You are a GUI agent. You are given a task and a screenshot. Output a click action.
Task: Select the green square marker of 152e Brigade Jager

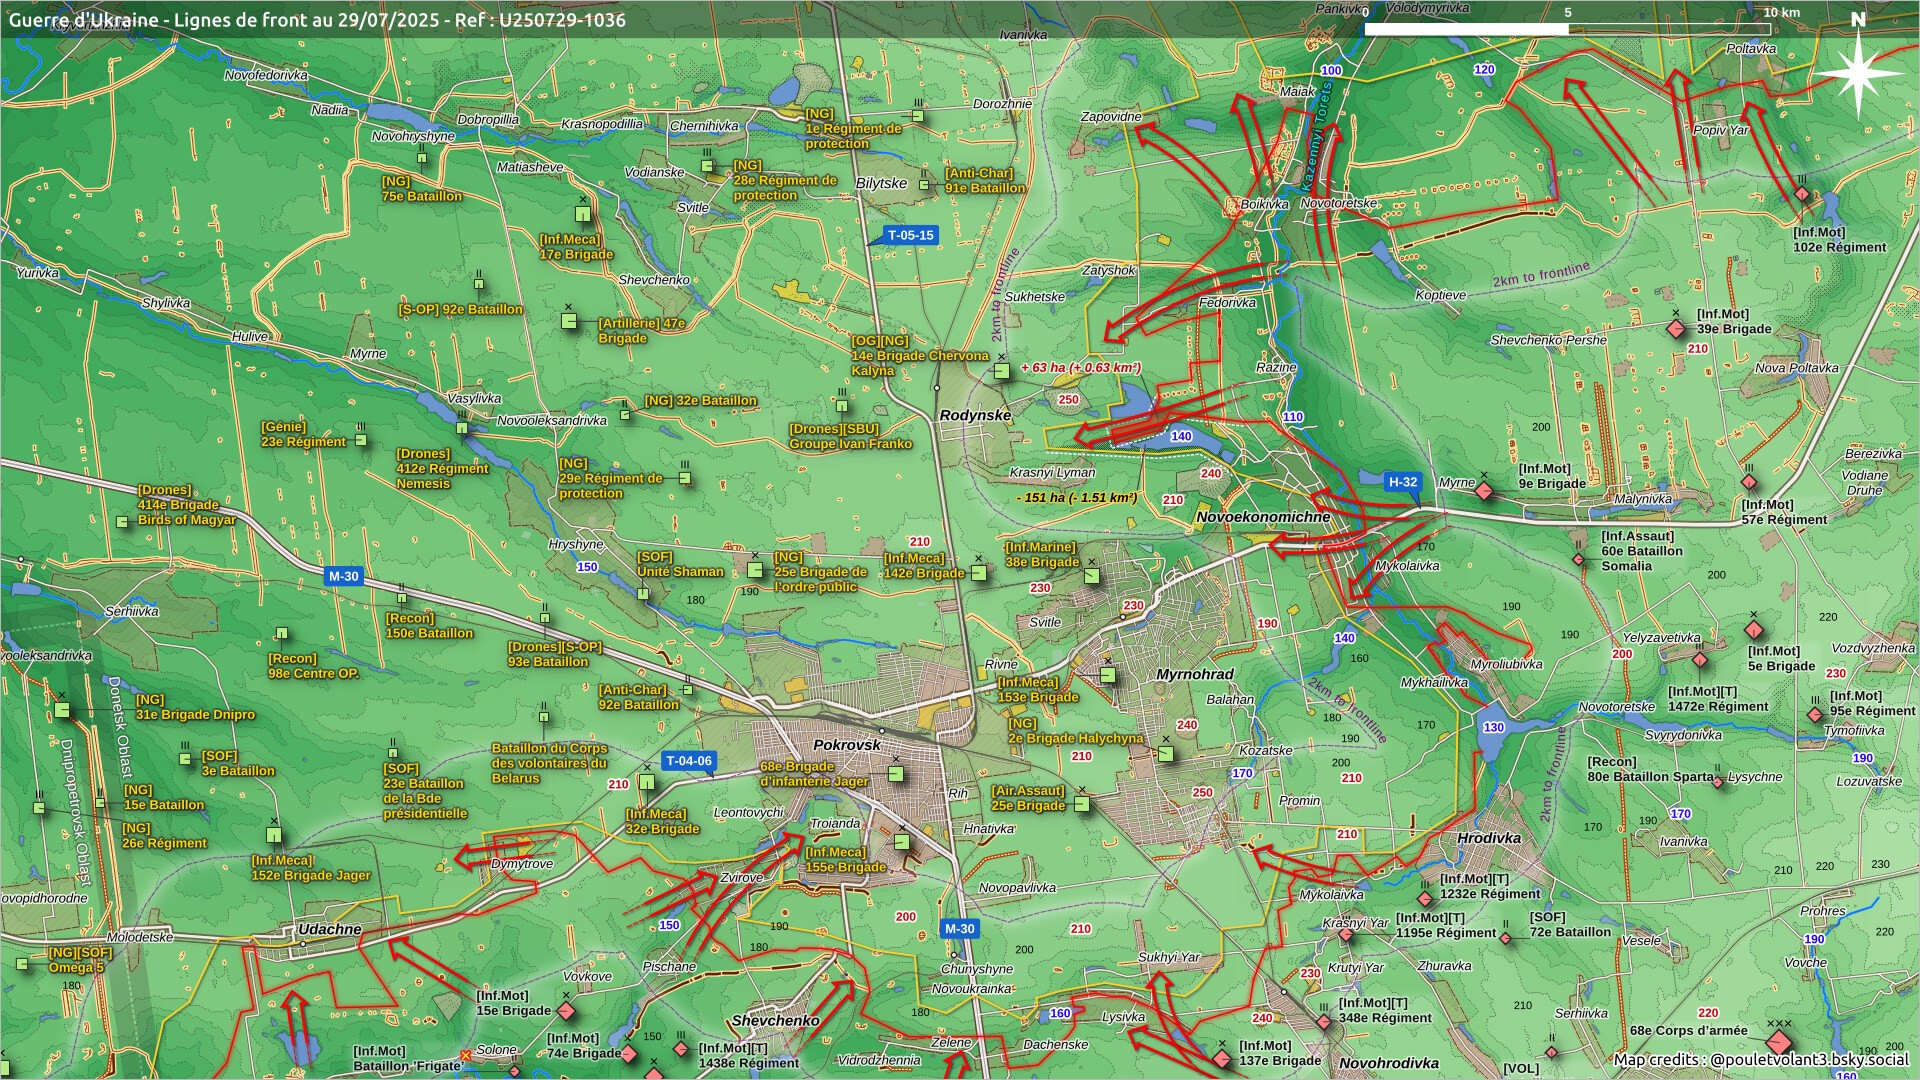[x=274, y=835]
